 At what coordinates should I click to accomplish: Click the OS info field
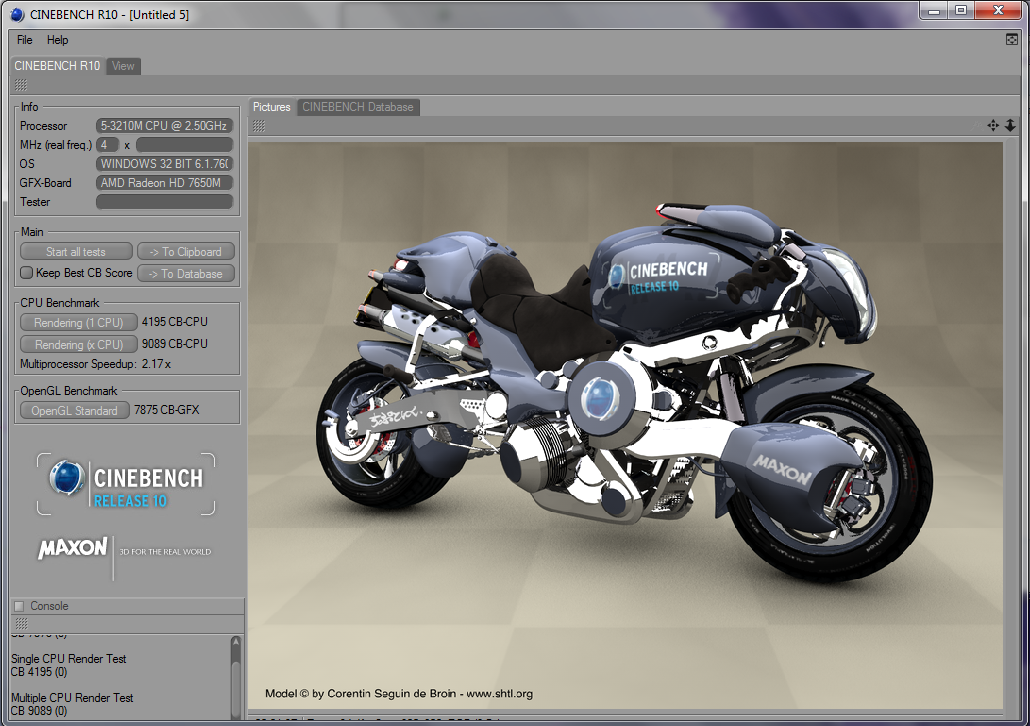tap(164, 164)
